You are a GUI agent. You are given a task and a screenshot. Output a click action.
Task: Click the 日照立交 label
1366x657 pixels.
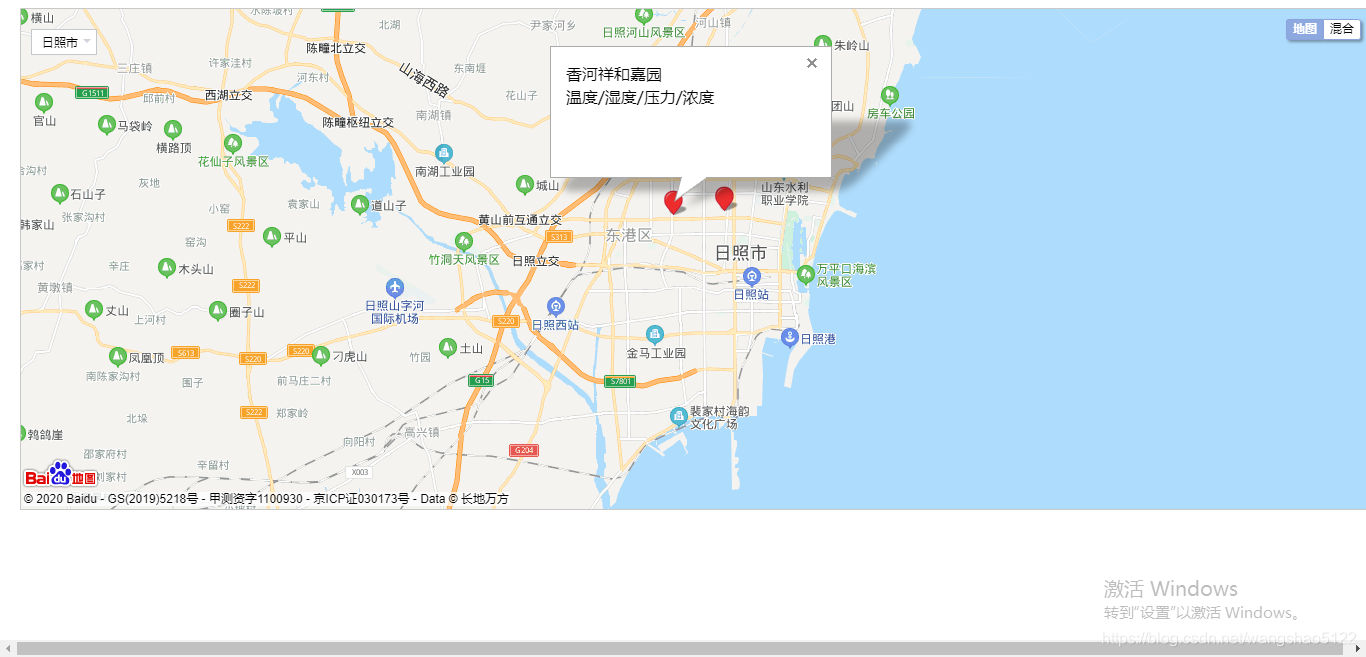[536, 261]
